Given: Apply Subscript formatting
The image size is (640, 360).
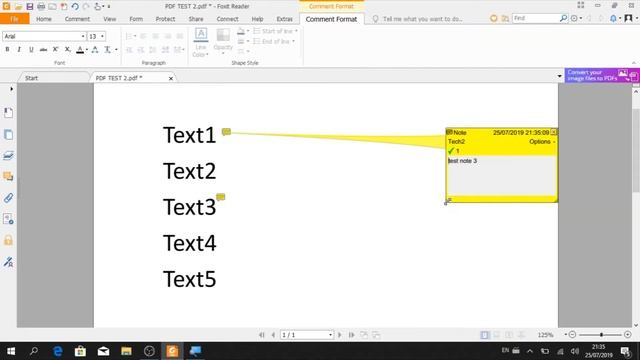Looking at the screenshot, I should (68, 49).
